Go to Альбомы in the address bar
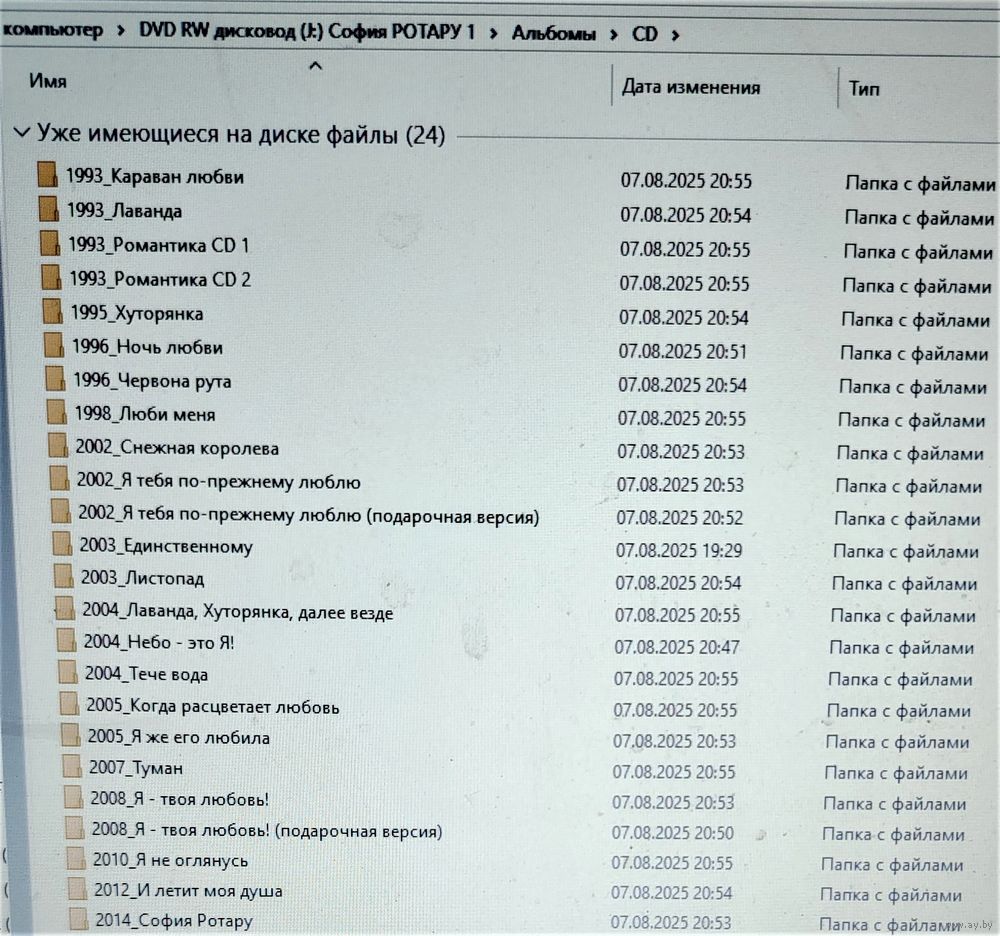Image resolution: width=1000 pixels, height=936 pixels. [x=554, y=33]
